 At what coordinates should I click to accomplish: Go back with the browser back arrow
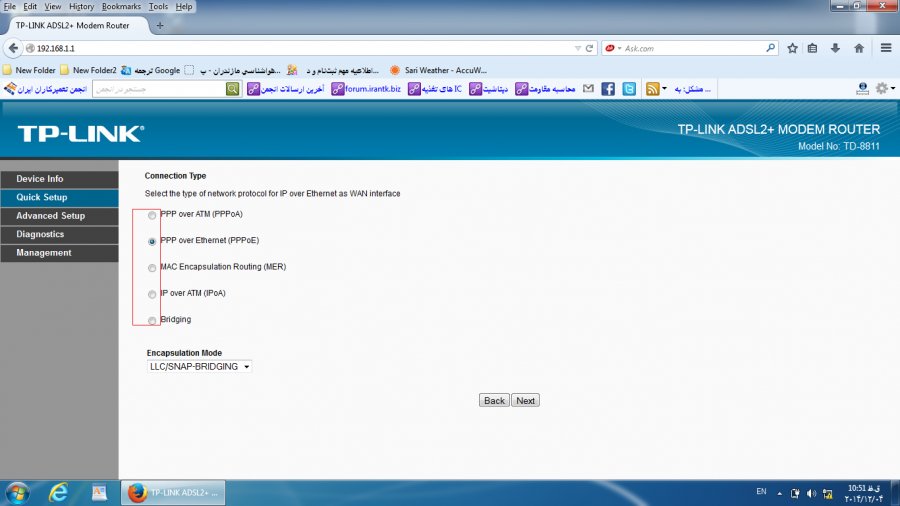tap(13, 48)
